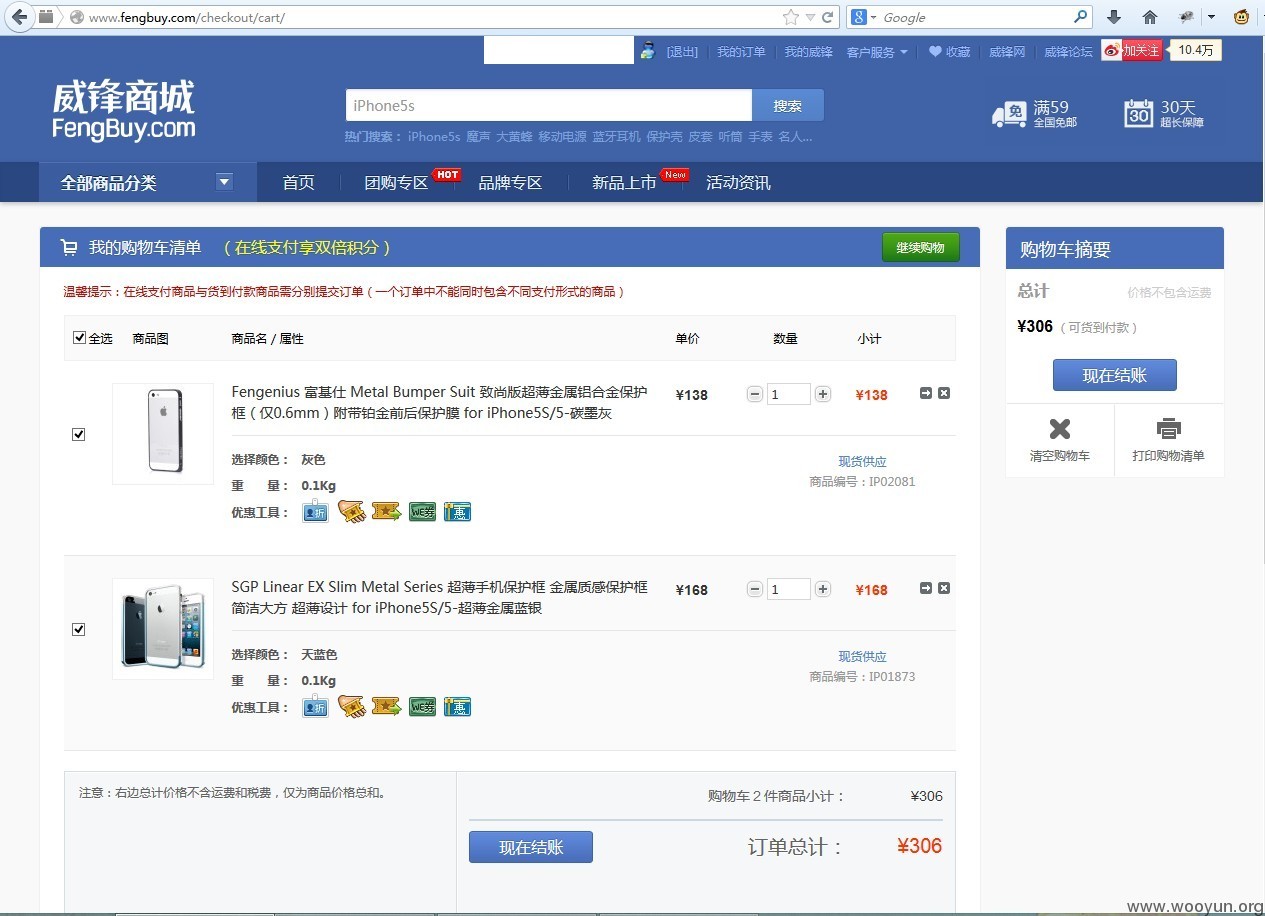1265x916 pixels.
Task: Open the 首页 nav tab
Action: [x=298, y=182]
